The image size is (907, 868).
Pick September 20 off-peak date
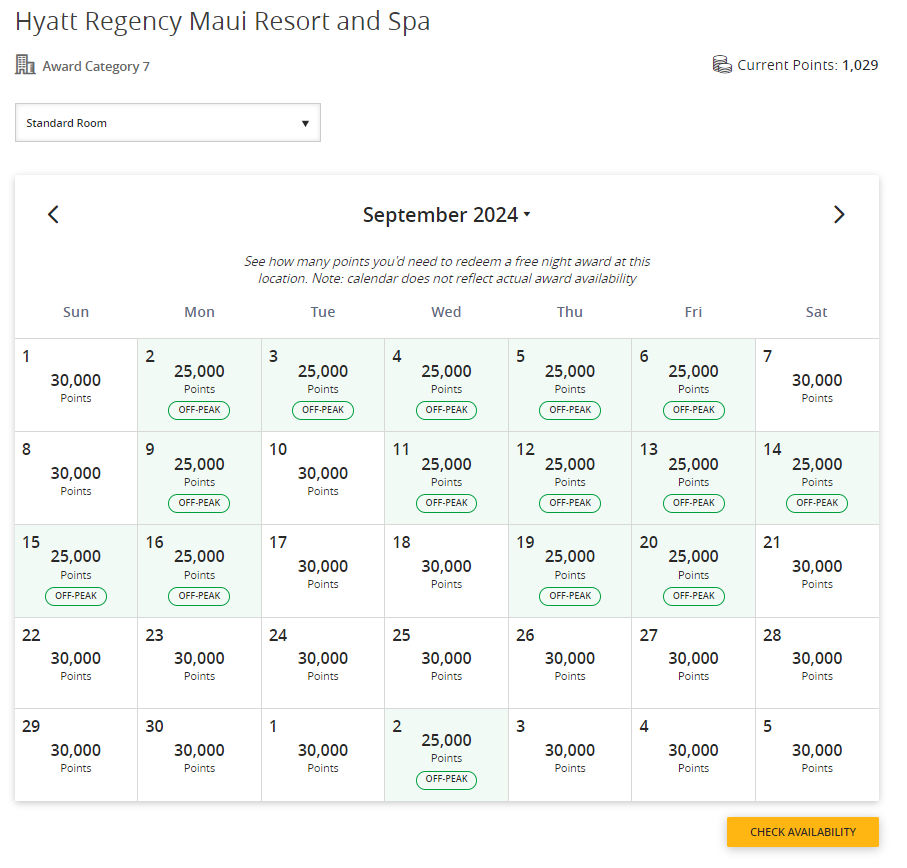tap(694, 571)
